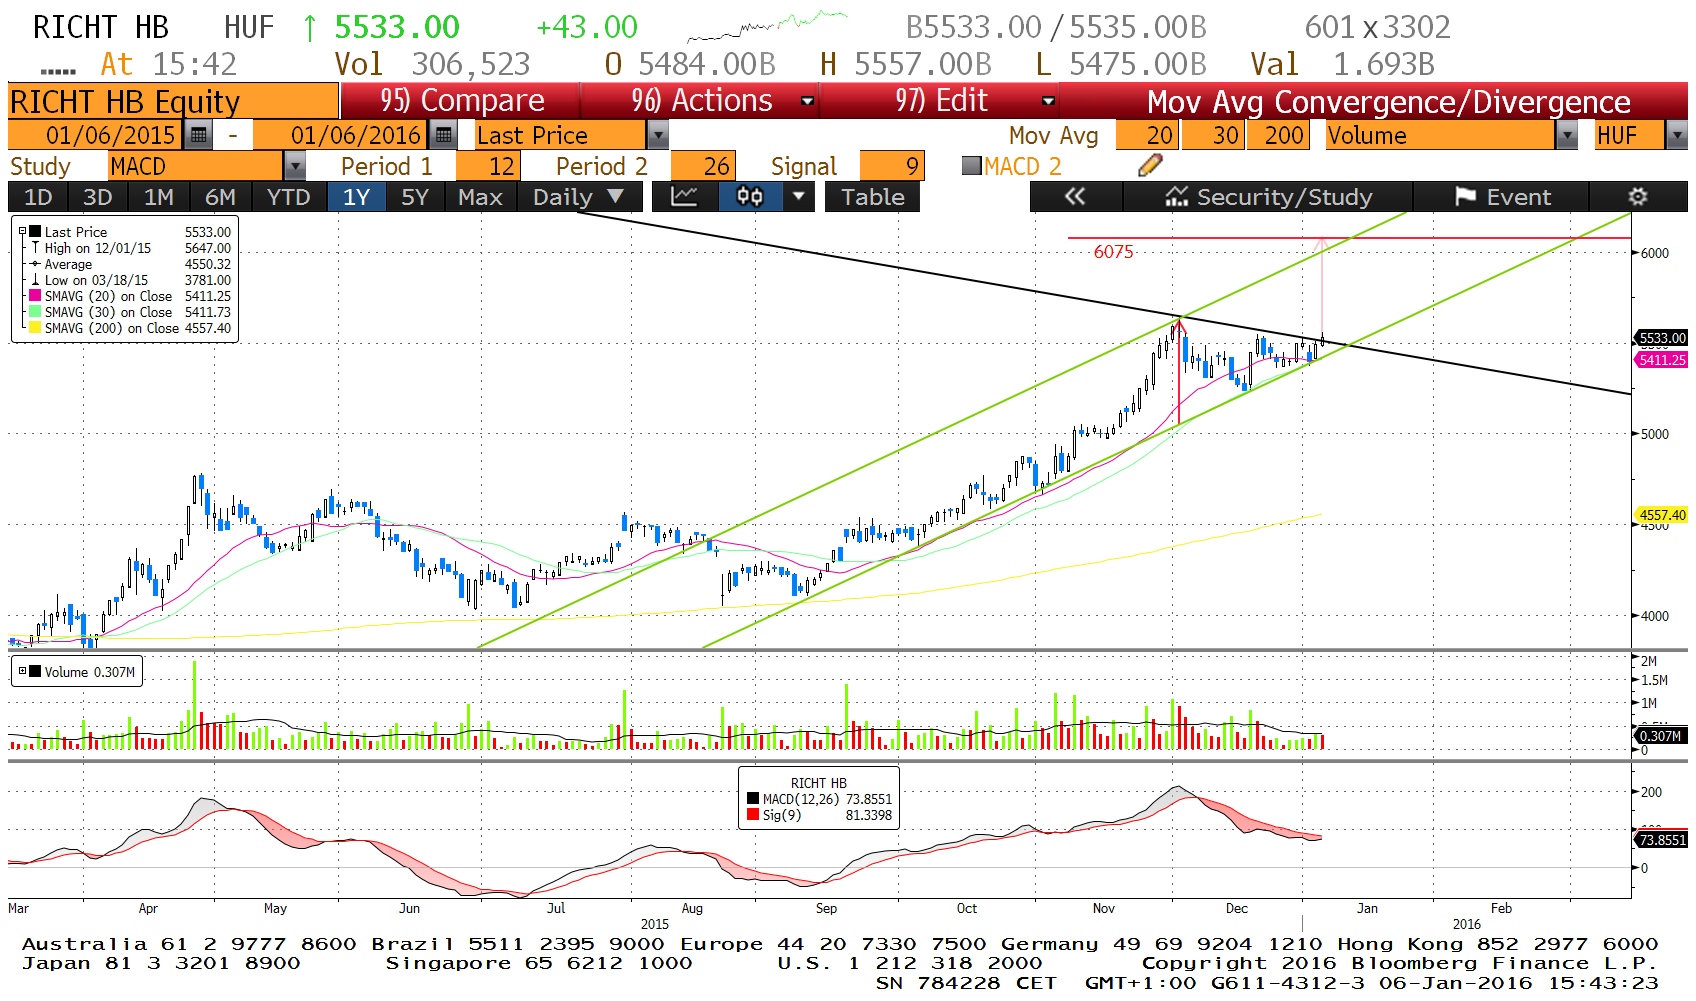Select the candlestick chart type icon
Image resolution: width=1696 pixels, height=1001 pixels.
[750, 197]
